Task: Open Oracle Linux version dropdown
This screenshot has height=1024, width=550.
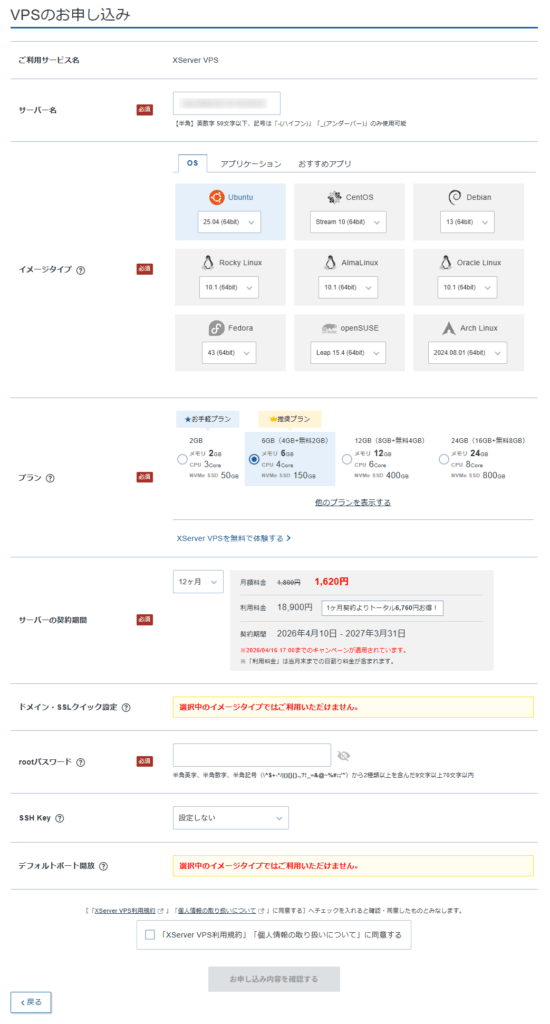Action: tap(467, 287)
